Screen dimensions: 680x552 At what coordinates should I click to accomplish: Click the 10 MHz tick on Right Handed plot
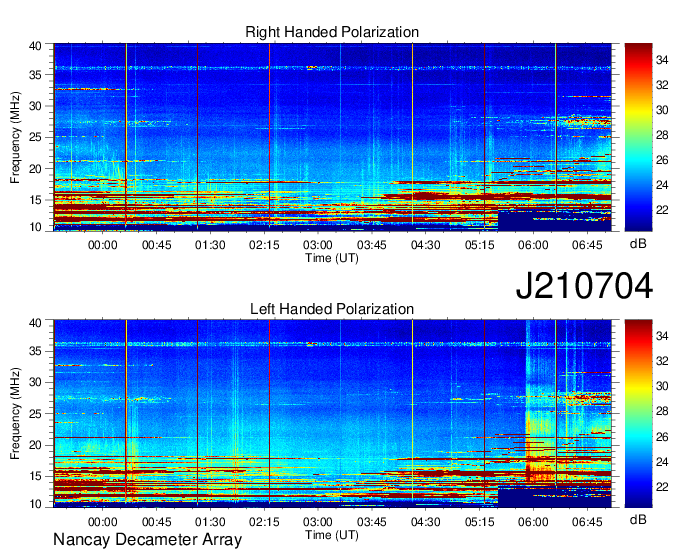point(35,227)
